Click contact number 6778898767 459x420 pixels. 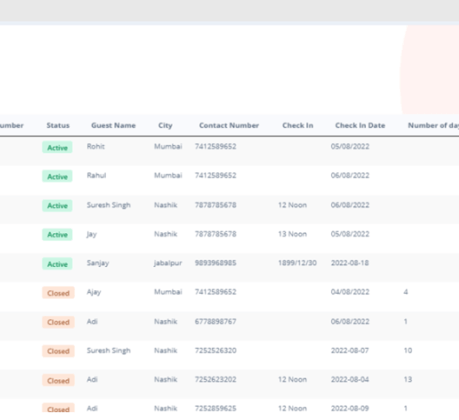coord(216,321)
